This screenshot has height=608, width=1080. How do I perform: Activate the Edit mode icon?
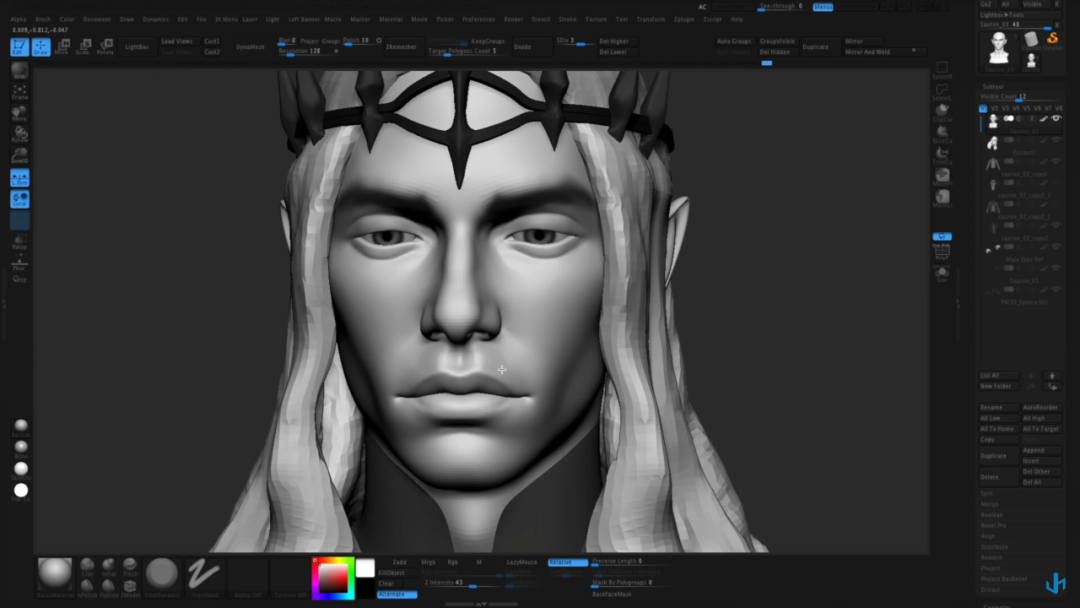coord(19,47)
